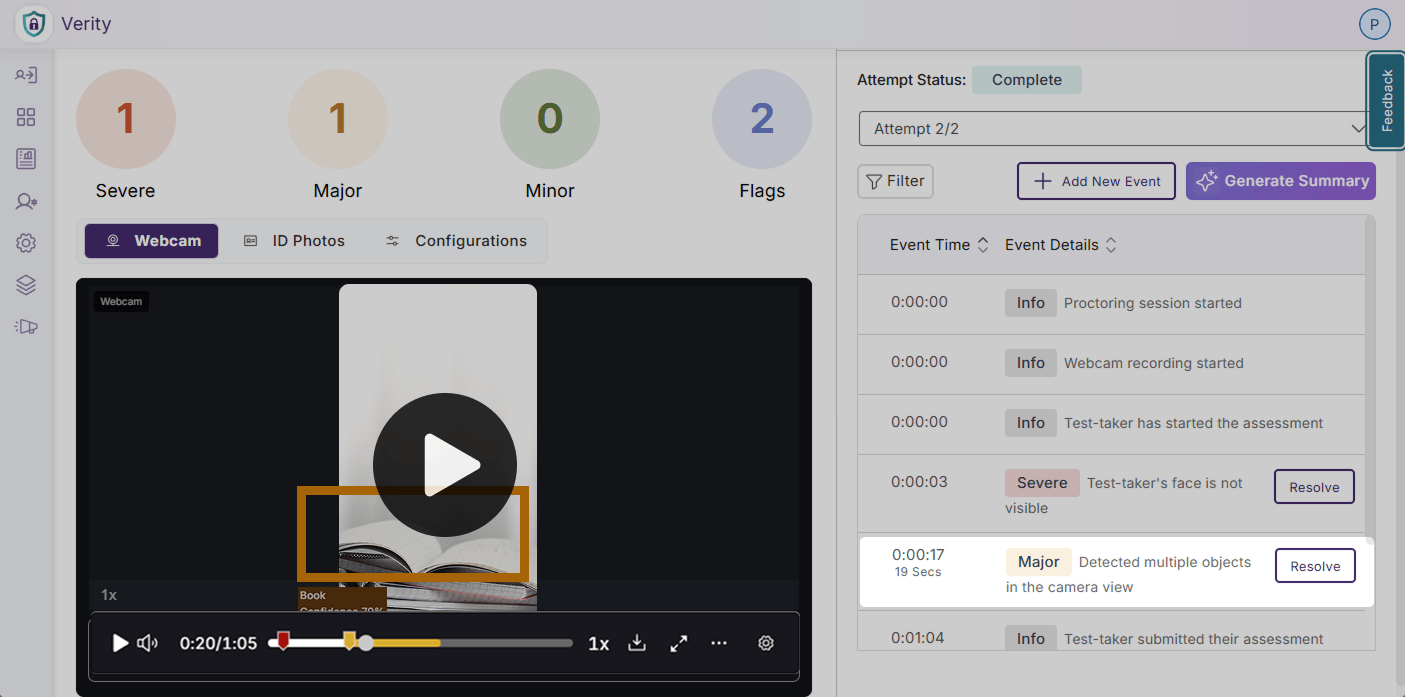Open the Attempt 2/2 dropdown
Viewport: 1405px width, 697px height.
pos(1116,129)
